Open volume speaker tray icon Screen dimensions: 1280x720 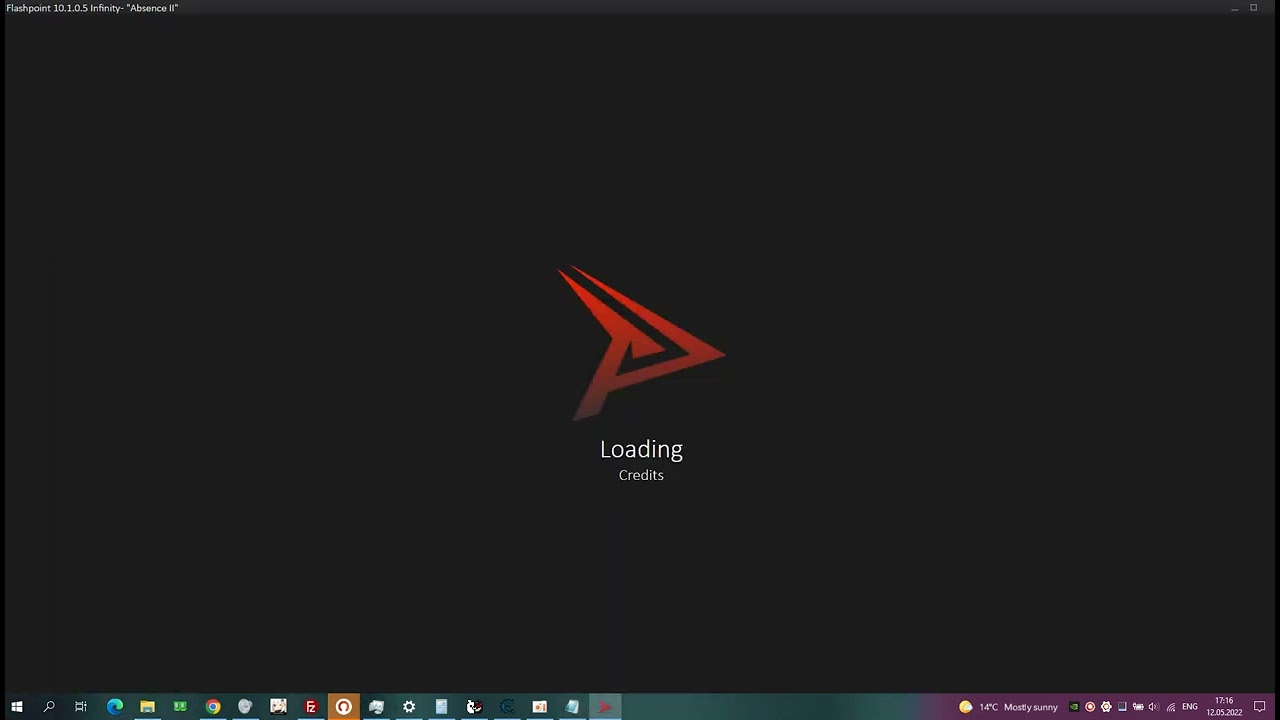(x=1153, y=707)
